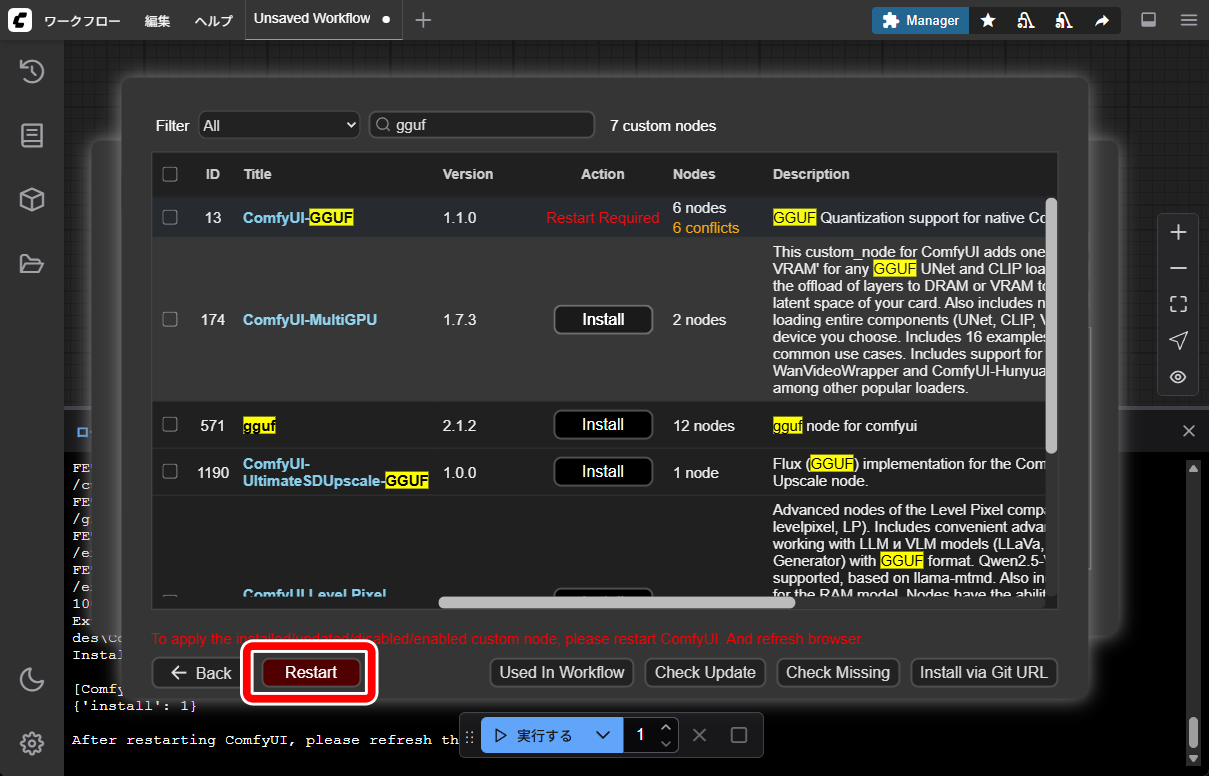Click the red Restart button
Image resolution: width=1209 pixels, height=776 pixels.
click(311, 672)
